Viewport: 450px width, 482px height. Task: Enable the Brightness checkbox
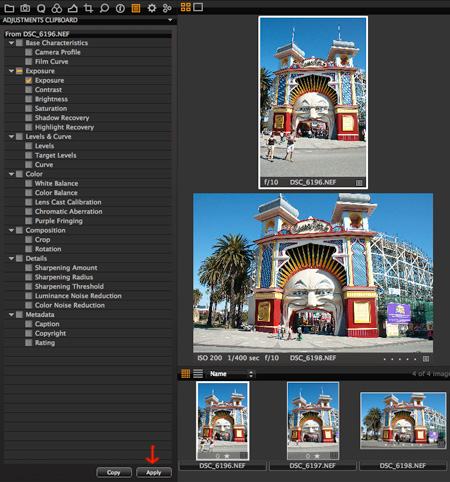pyautogui.click(x=29, y=99)
